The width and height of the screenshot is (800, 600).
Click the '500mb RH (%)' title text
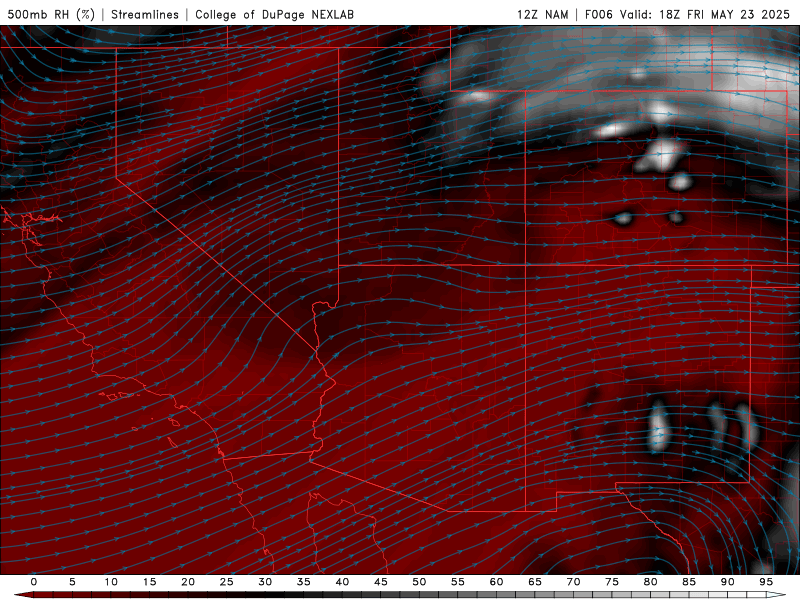(51, 14)
